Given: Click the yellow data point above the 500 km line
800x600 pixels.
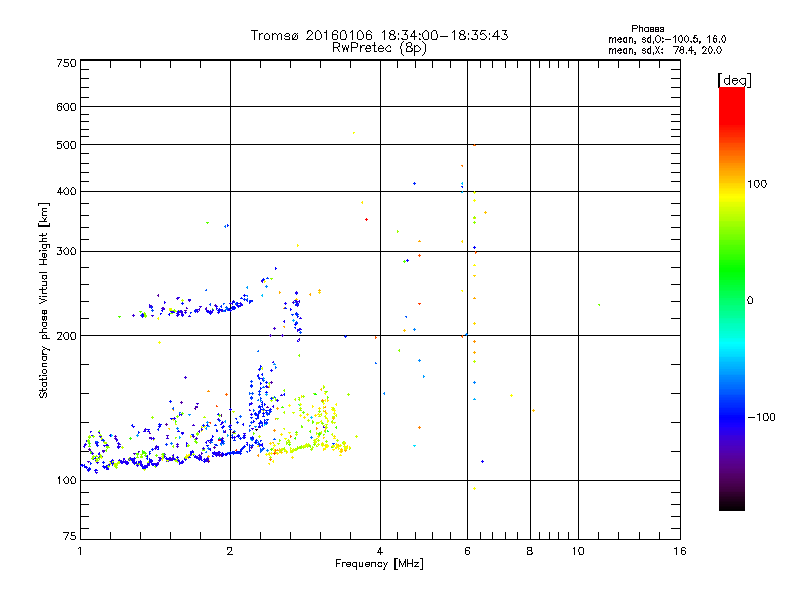Looking at the screenshot, I should click(354, 133).
